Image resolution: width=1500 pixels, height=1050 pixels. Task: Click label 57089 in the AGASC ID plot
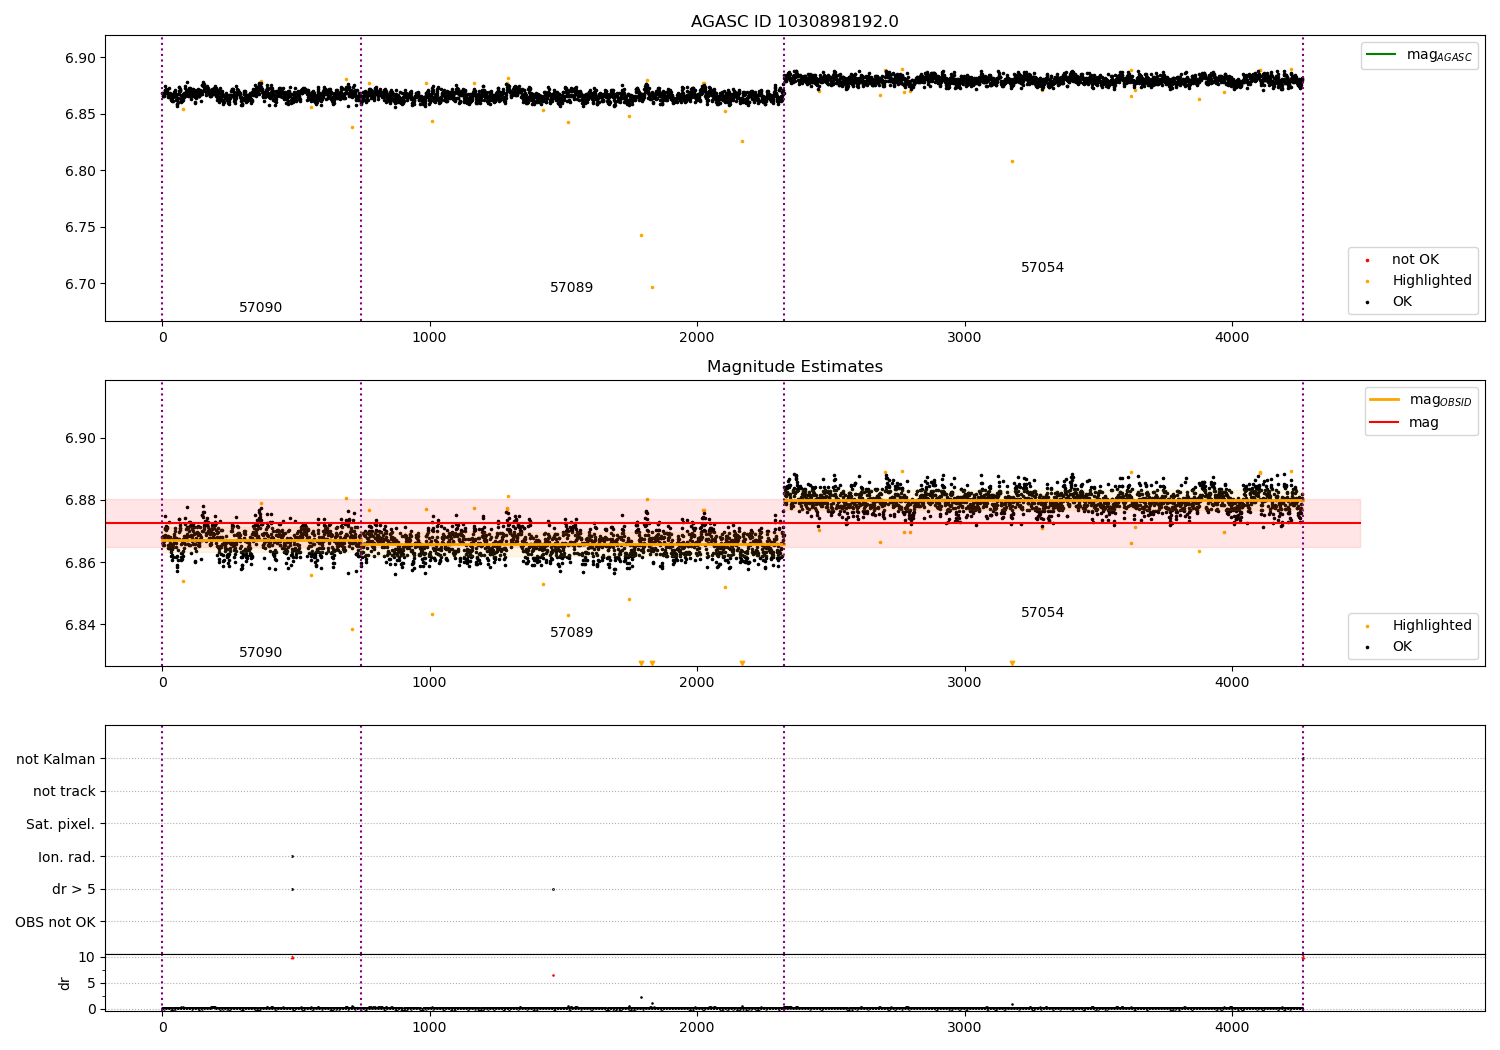571,288
